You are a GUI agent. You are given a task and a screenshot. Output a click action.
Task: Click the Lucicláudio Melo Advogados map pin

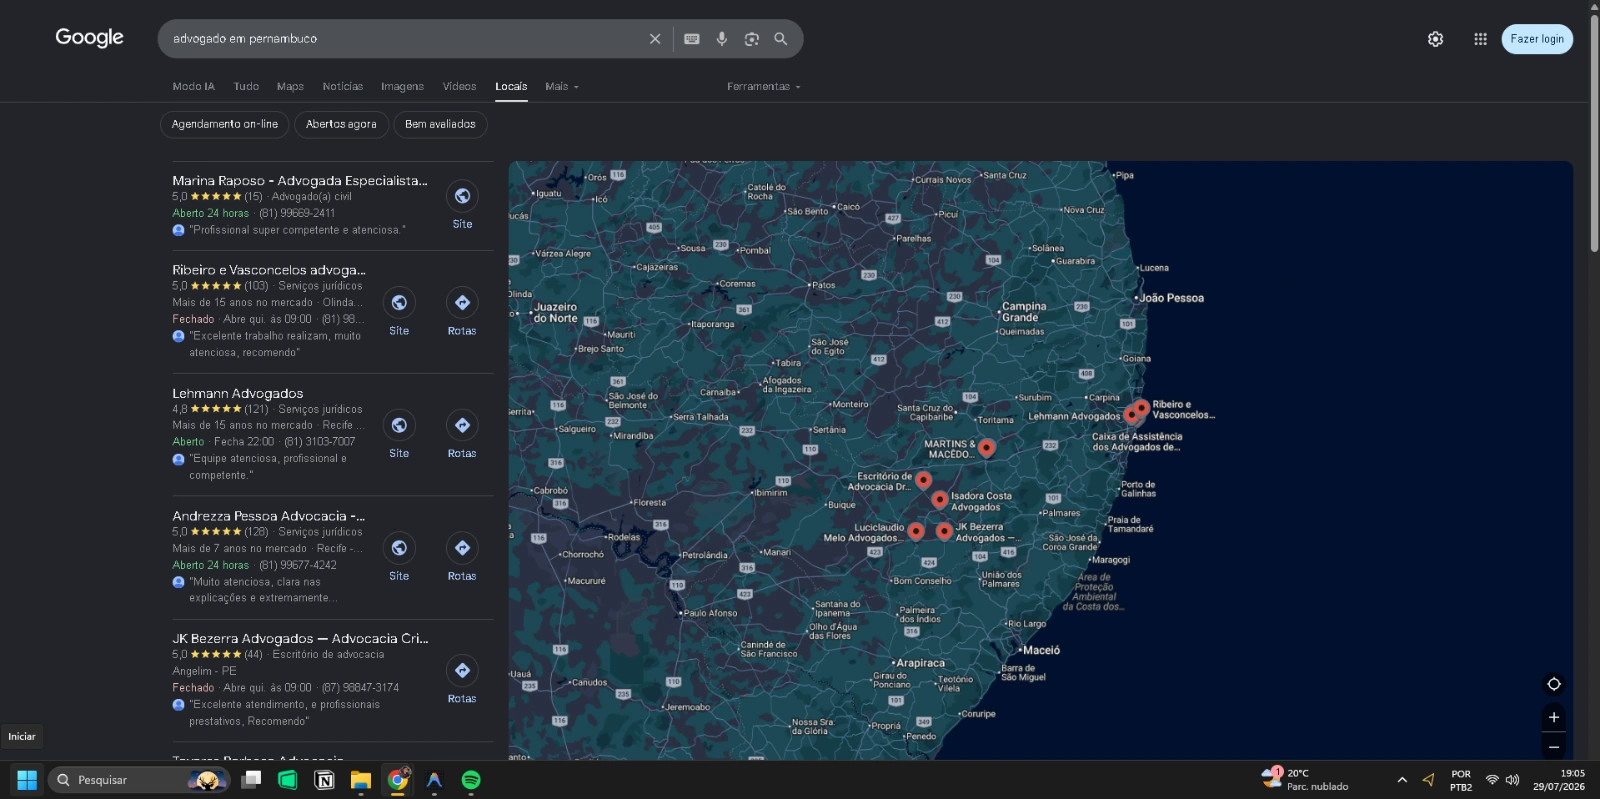pyautogui.click(x=915, y=531)
